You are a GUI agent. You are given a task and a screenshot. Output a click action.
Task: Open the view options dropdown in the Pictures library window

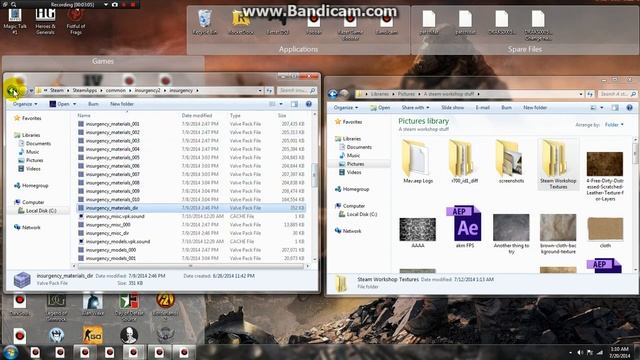(602, 108)
